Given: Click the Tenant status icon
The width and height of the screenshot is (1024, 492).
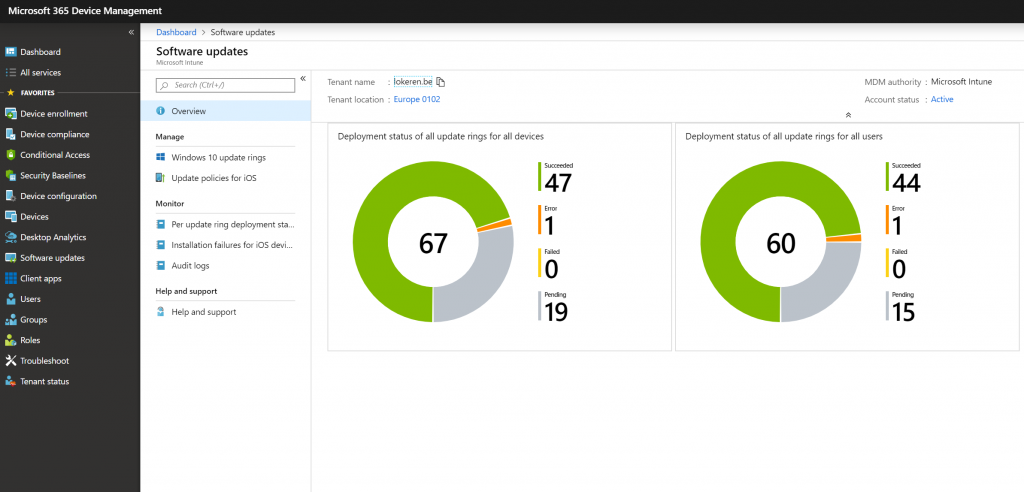Looking at the screenshot, I should click(x=10, y=381).
